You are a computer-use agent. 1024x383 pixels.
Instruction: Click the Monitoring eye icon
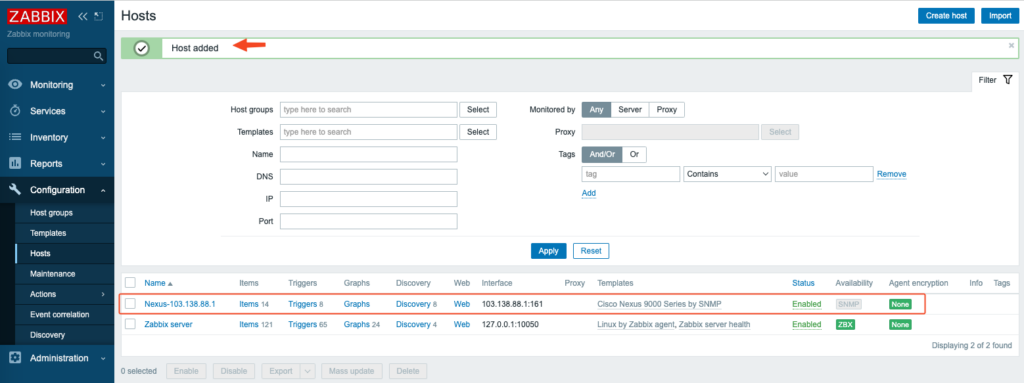click(x=15, y=85)
